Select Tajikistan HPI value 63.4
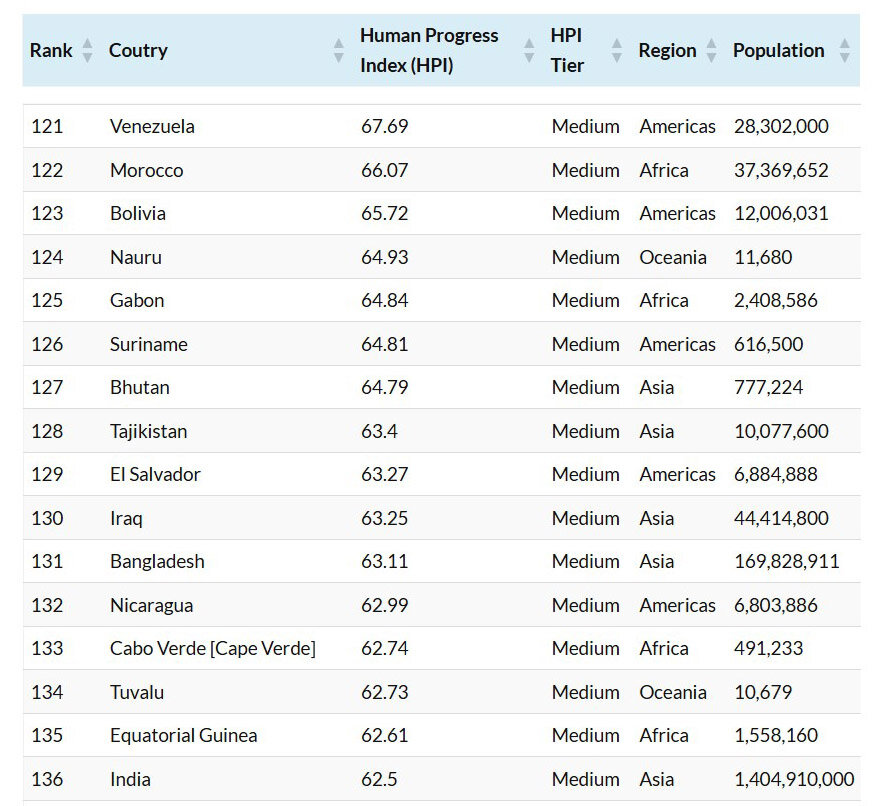 click(380, 431)
